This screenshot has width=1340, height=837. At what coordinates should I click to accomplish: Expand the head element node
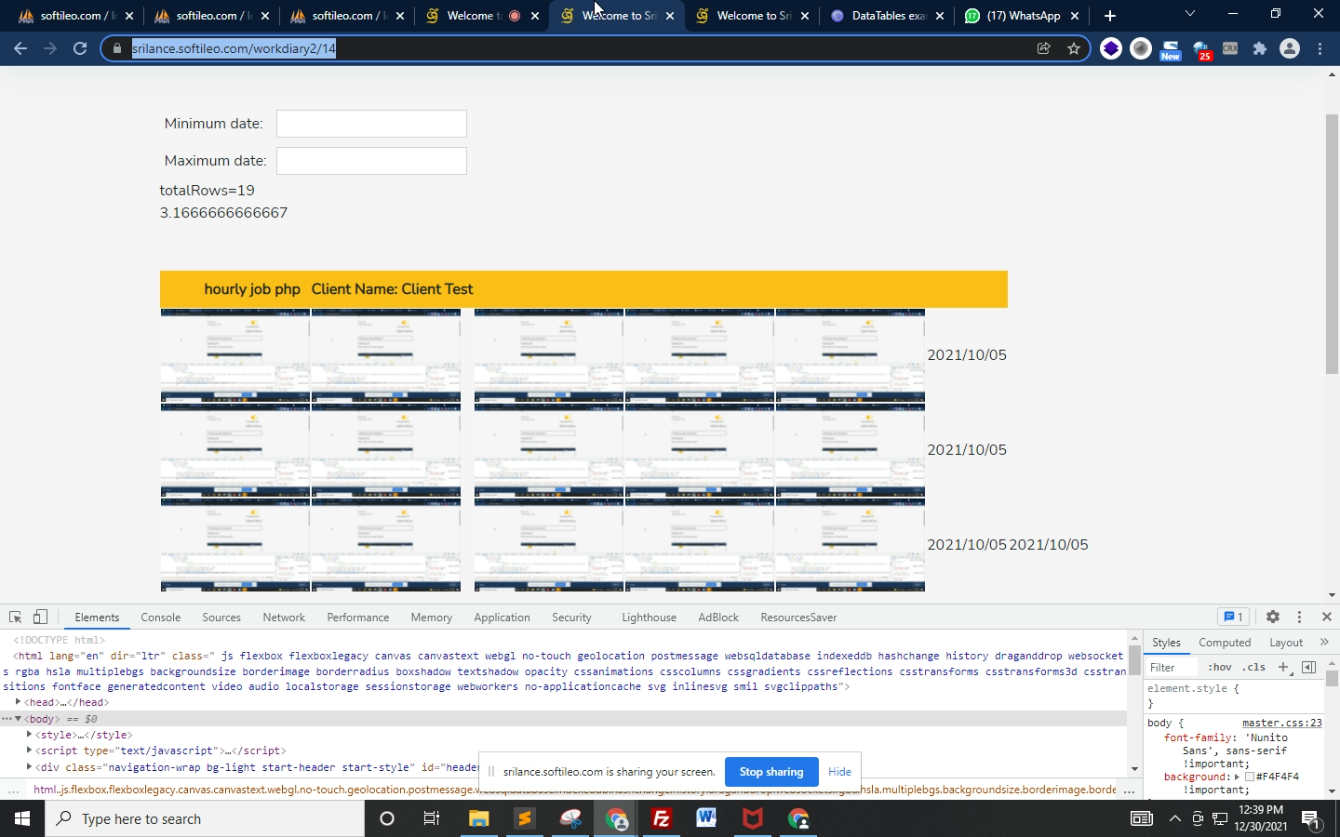pyautogui.click(x=18, y=702)
